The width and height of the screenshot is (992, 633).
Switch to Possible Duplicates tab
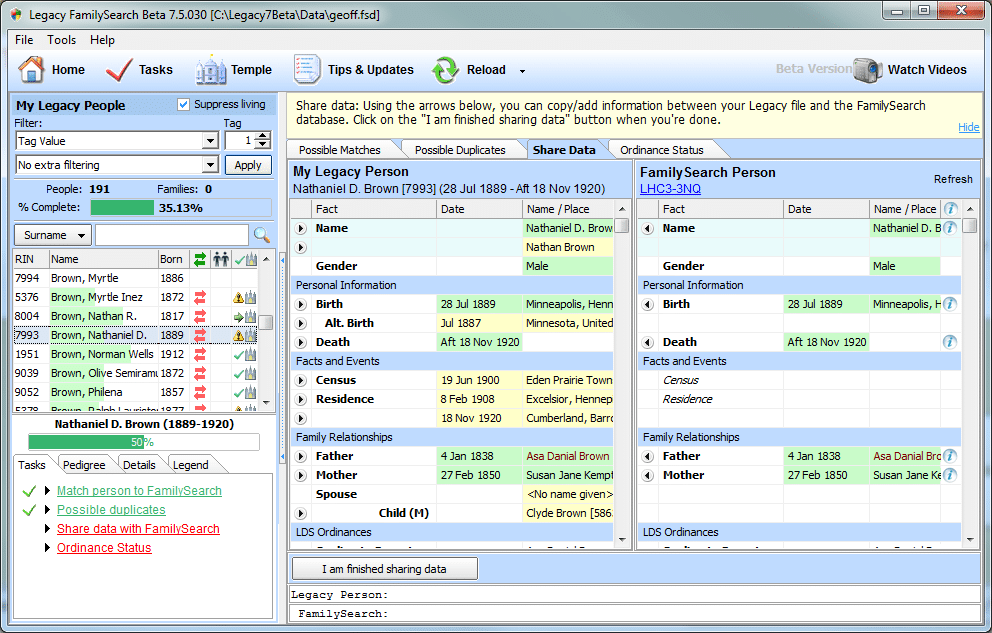click(460, 150)
